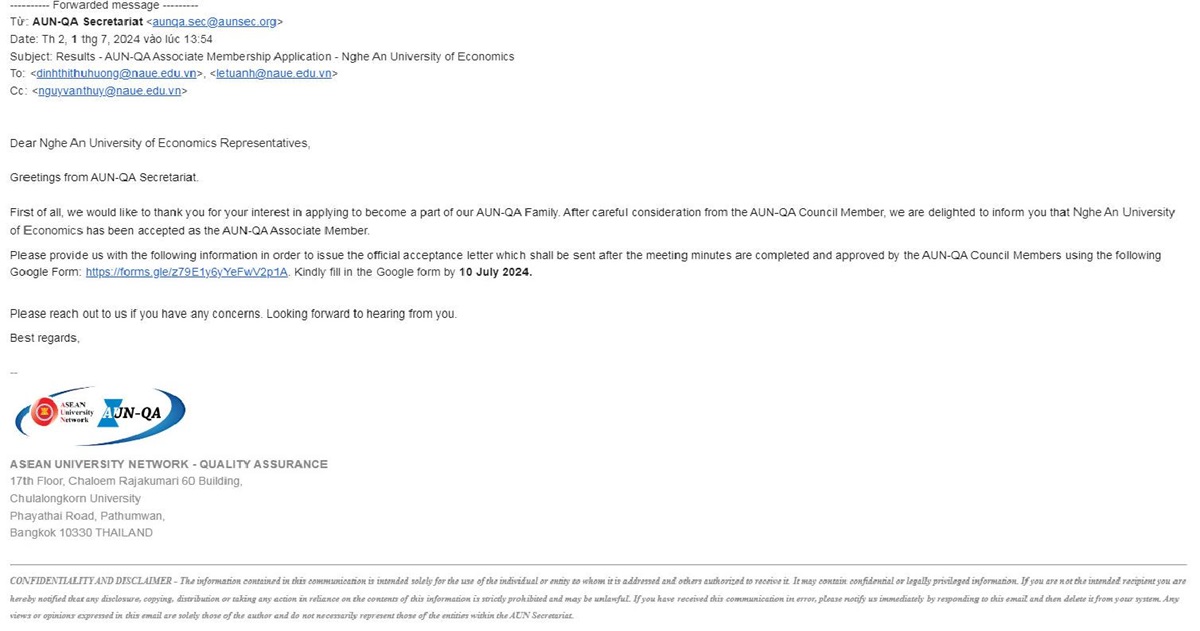1200x631 pixels.
Task: Open the Google Form forms.gle link
Action: tap(187, 272)
